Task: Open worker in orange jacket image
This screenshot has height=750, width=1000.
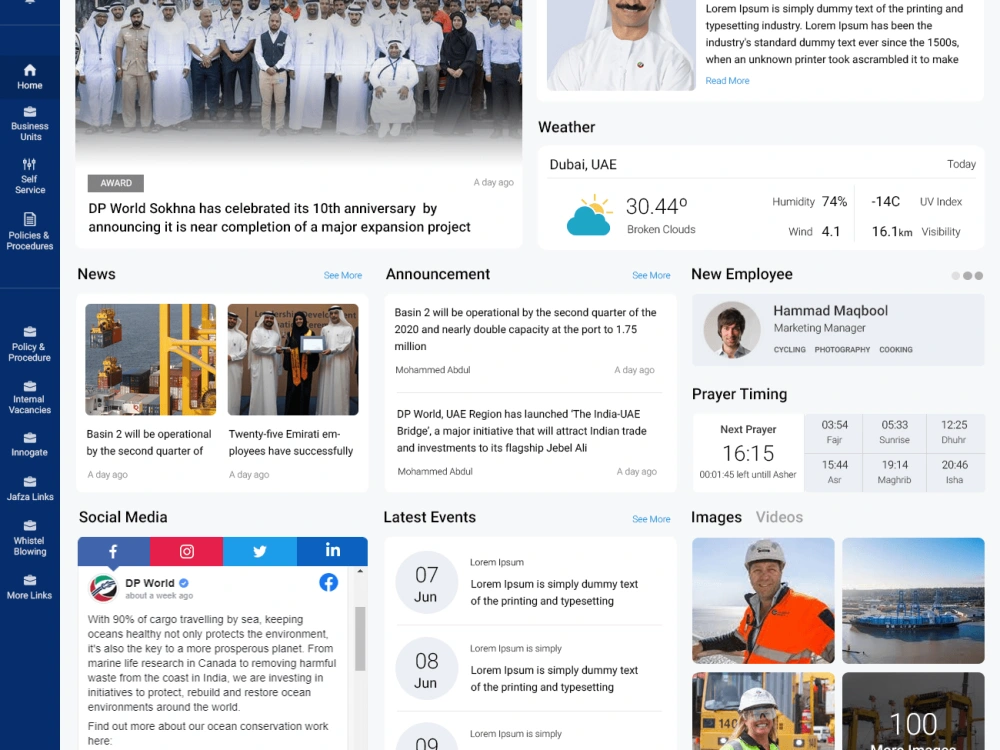Action: coord(763,601)
